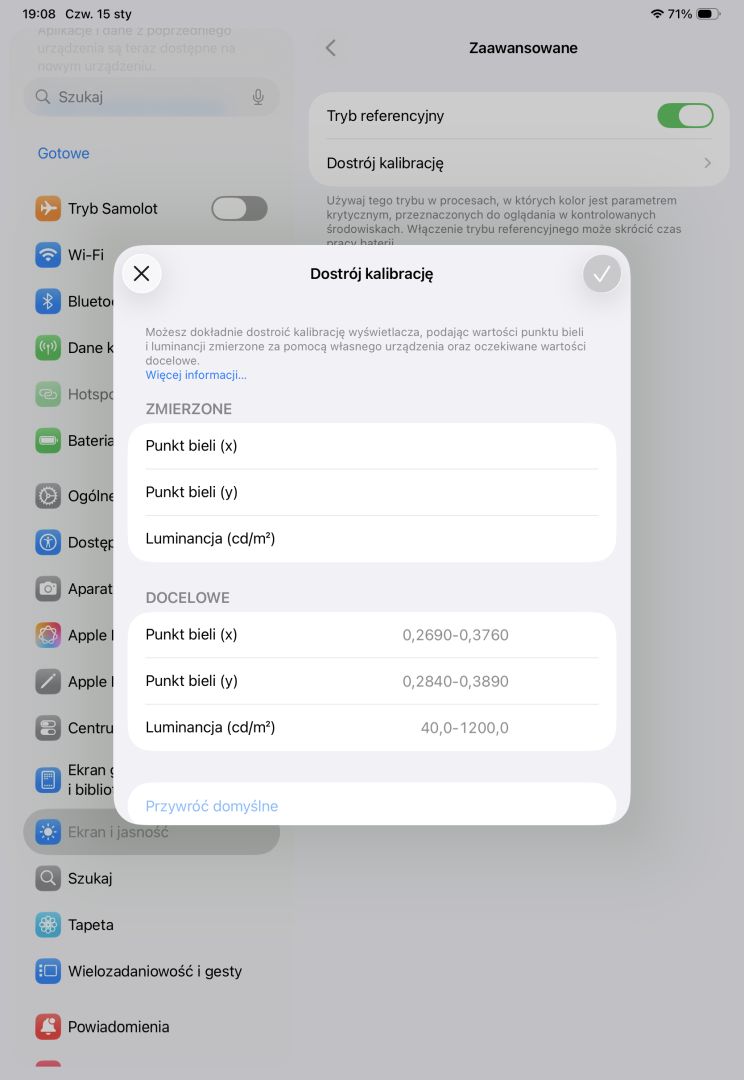Tap the Gotowe link

(63, 154)
